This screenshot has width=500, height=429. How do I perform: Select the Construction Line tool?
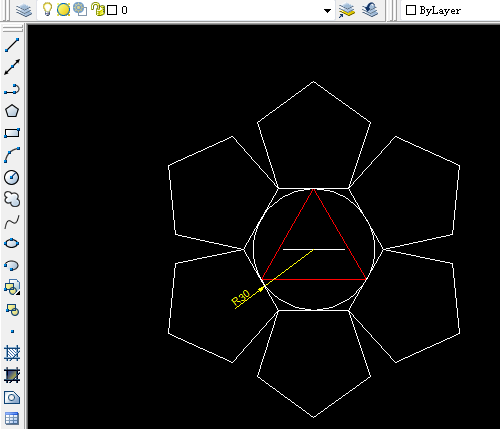coord(12,67)
